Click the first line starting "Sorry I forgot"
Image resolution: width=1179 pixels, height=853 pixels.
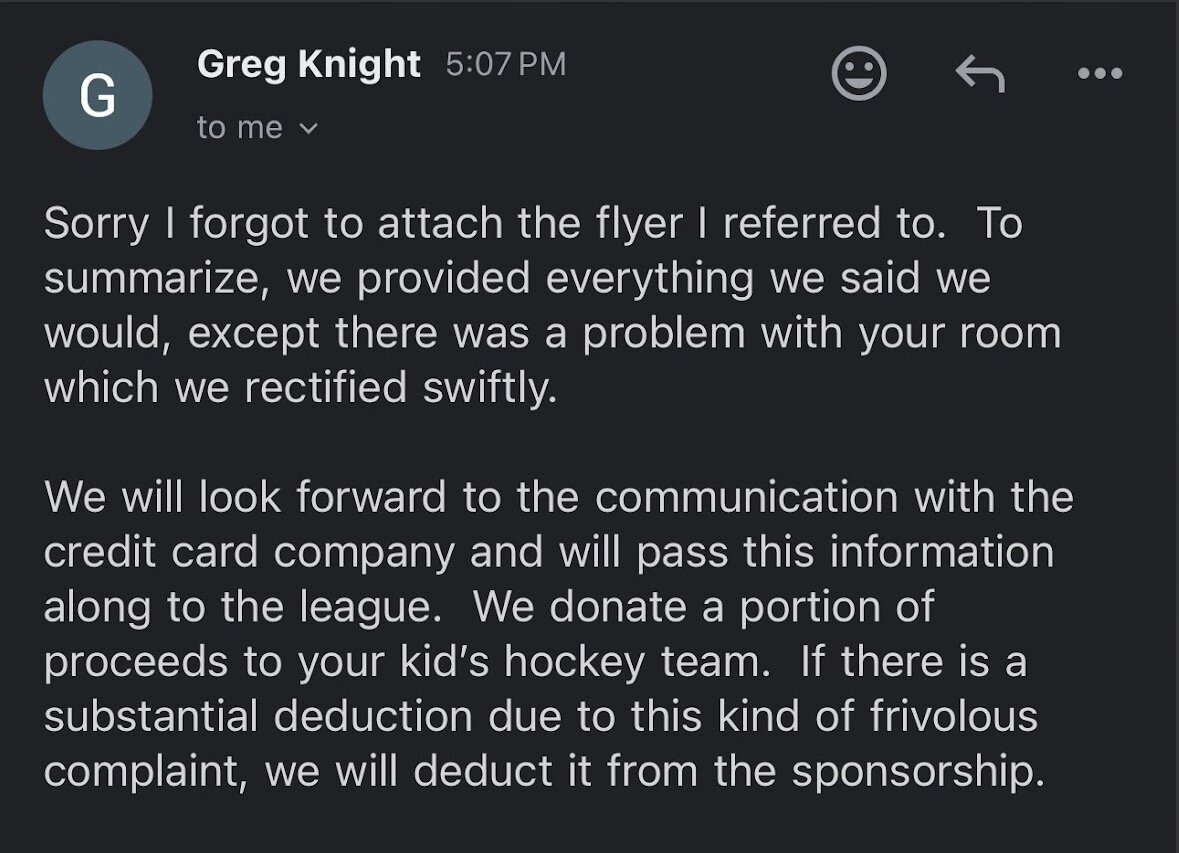click(532, 223)
